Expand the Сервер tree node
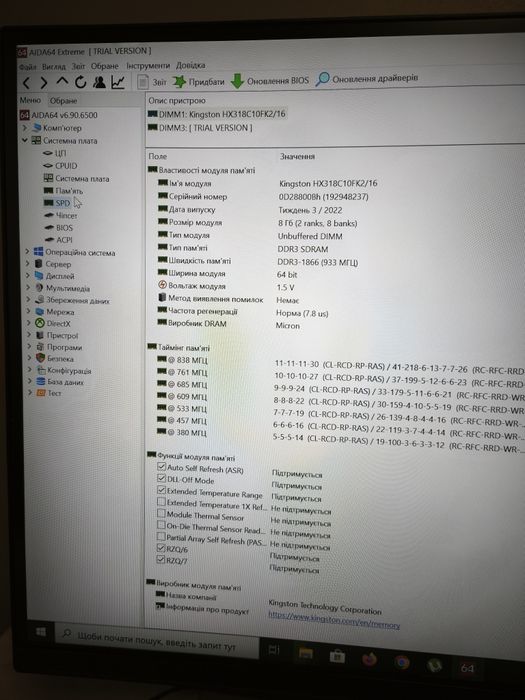 28,264
